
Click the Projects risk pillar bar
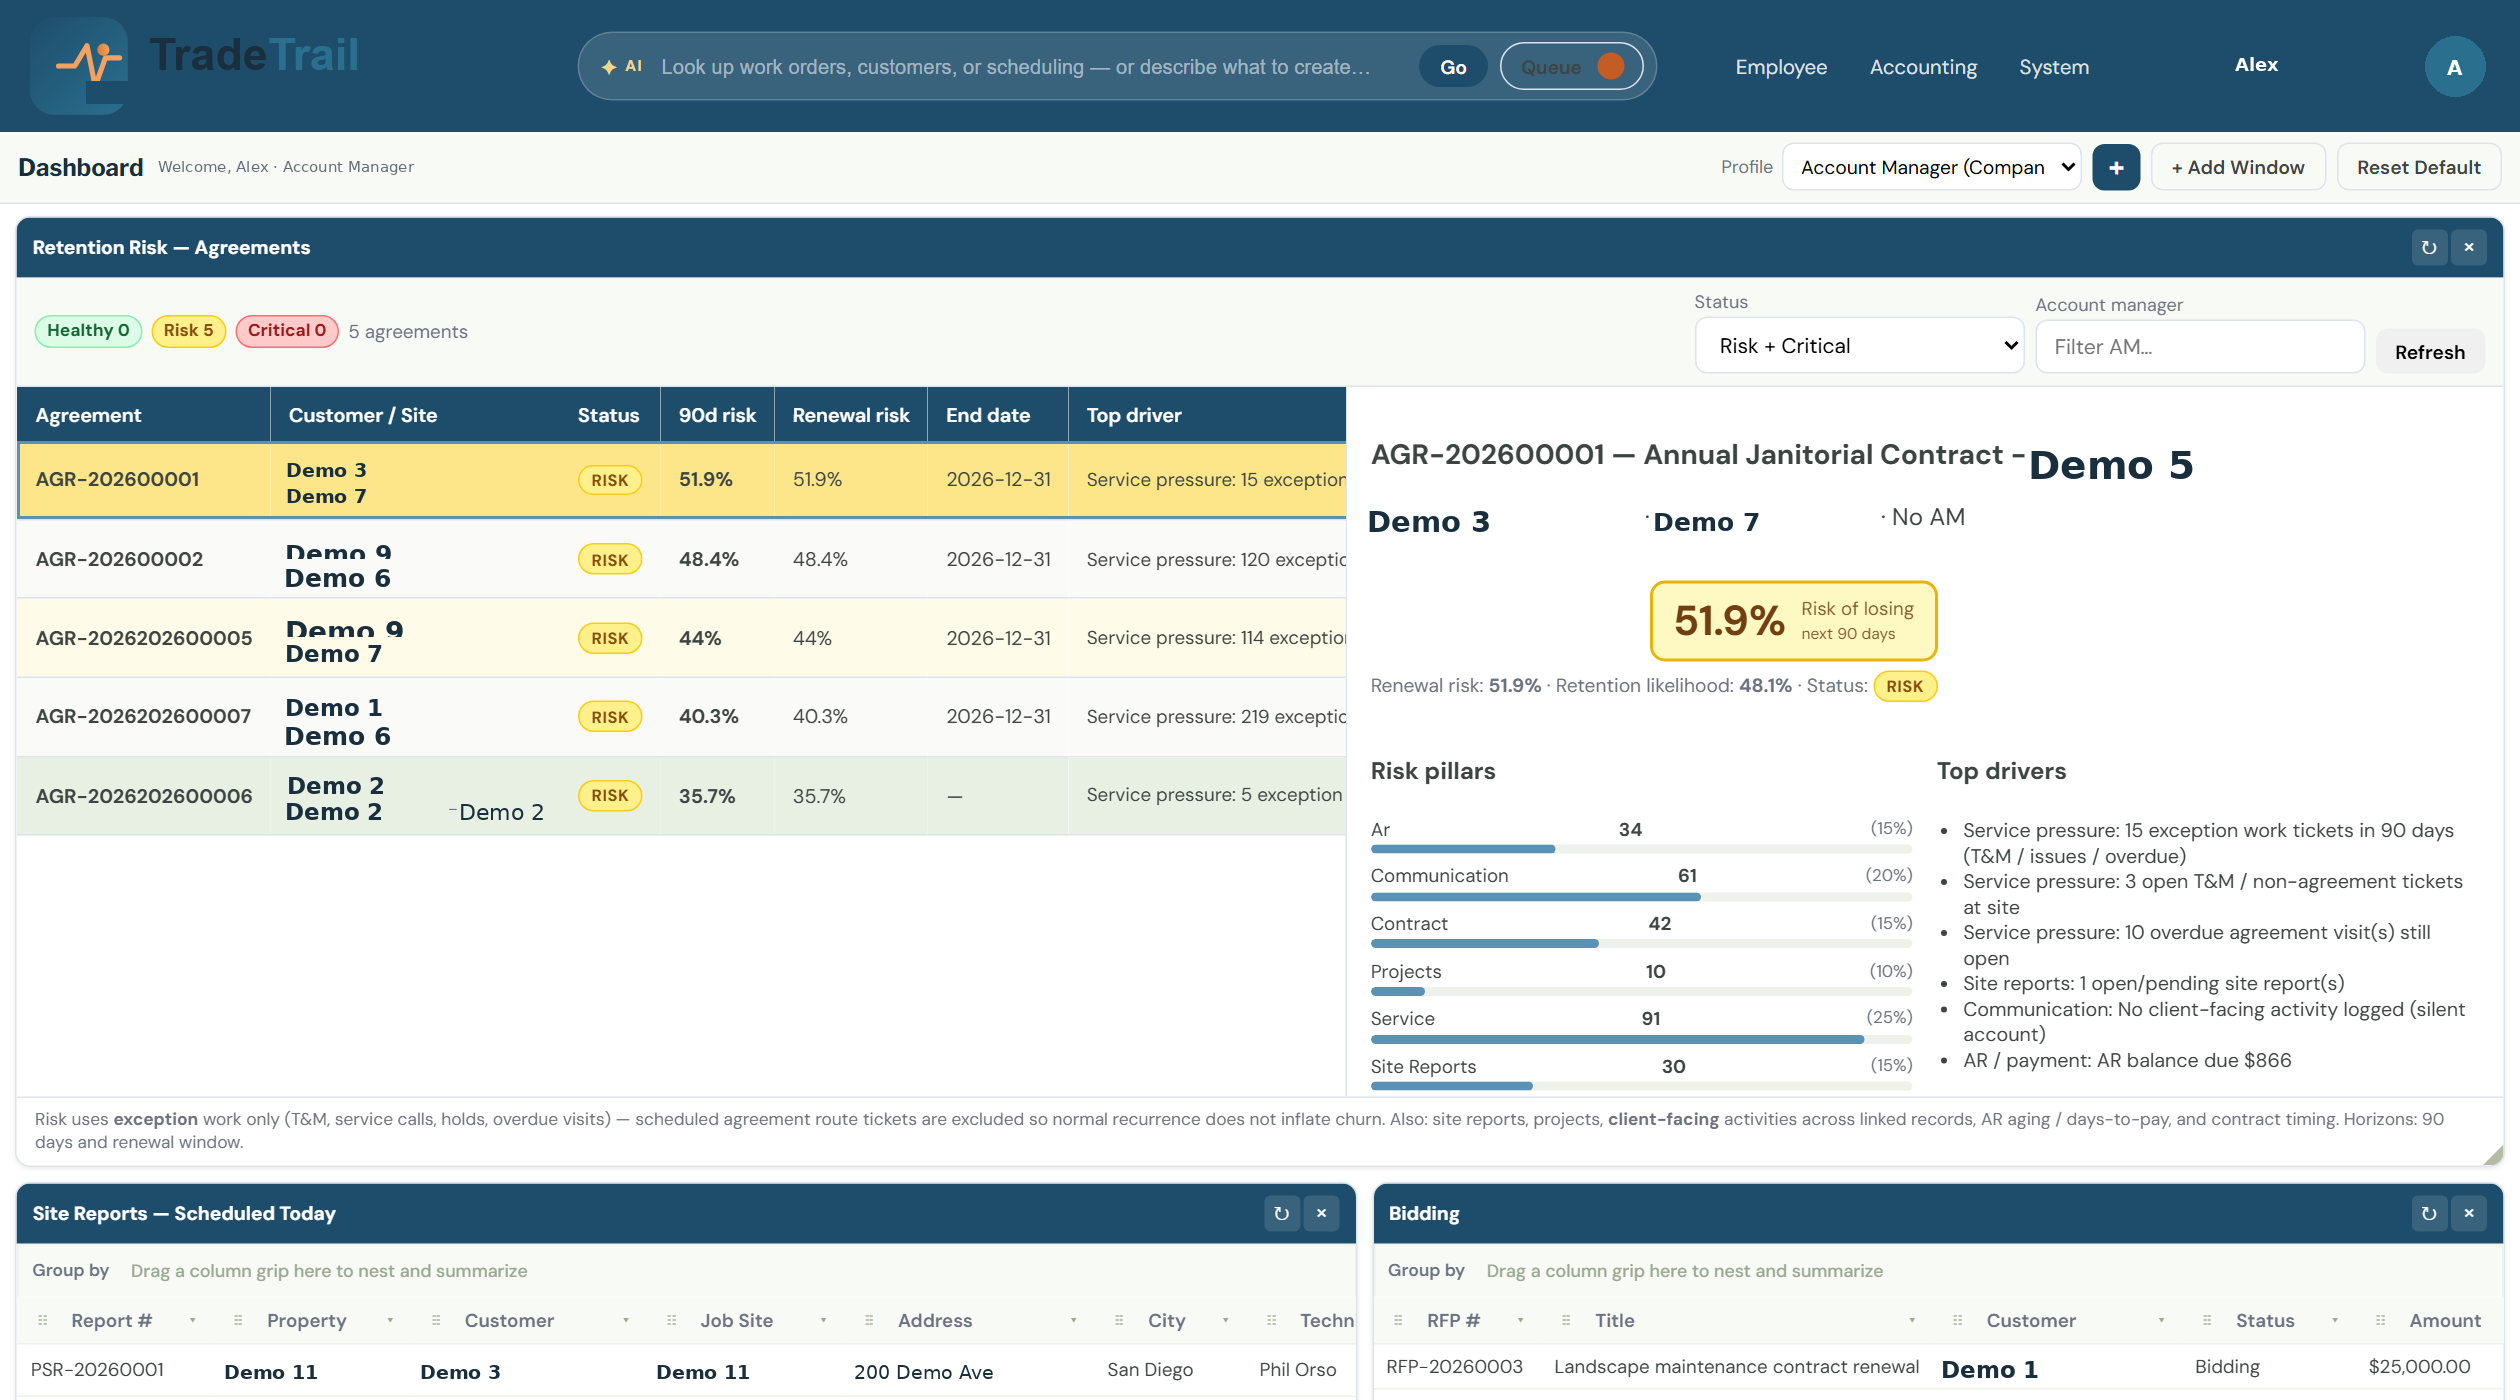(1641, 992)
